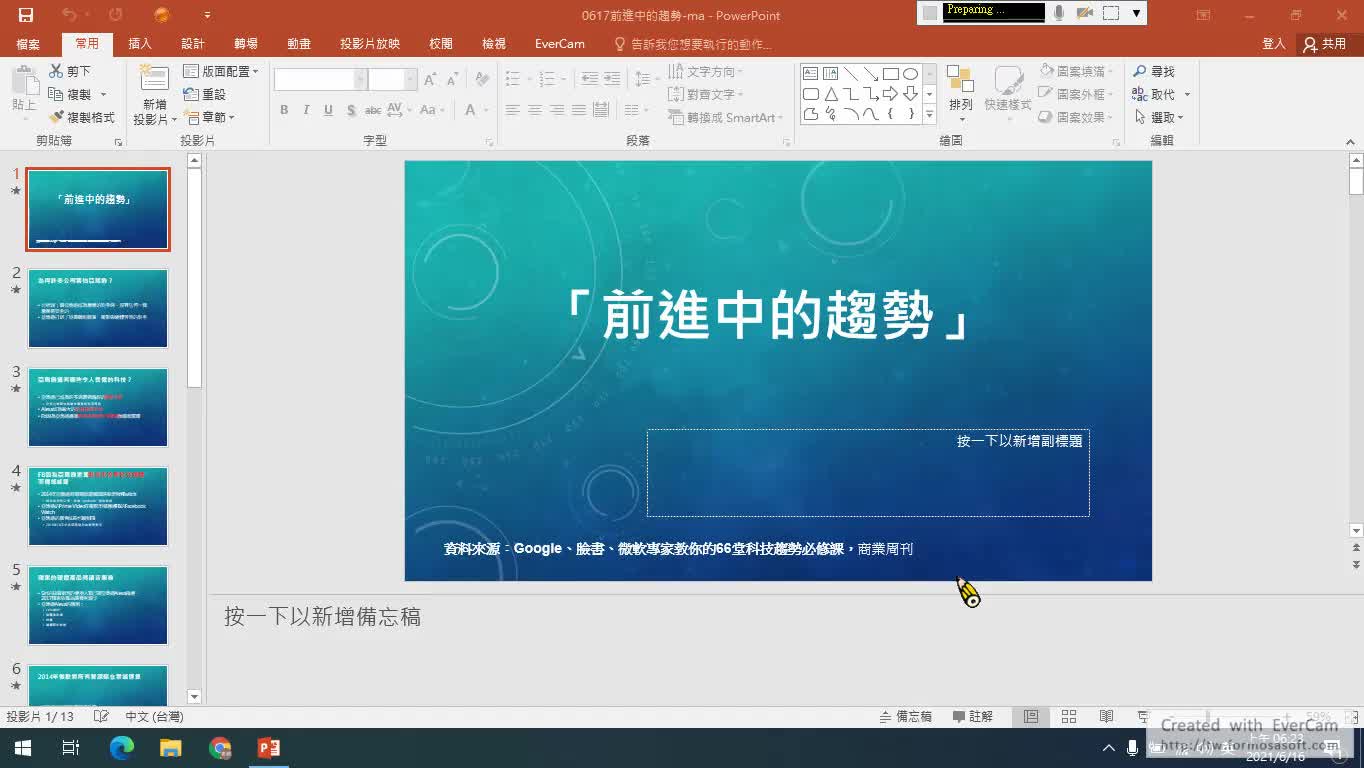Click the Comments (註解) status bar button

973,717
